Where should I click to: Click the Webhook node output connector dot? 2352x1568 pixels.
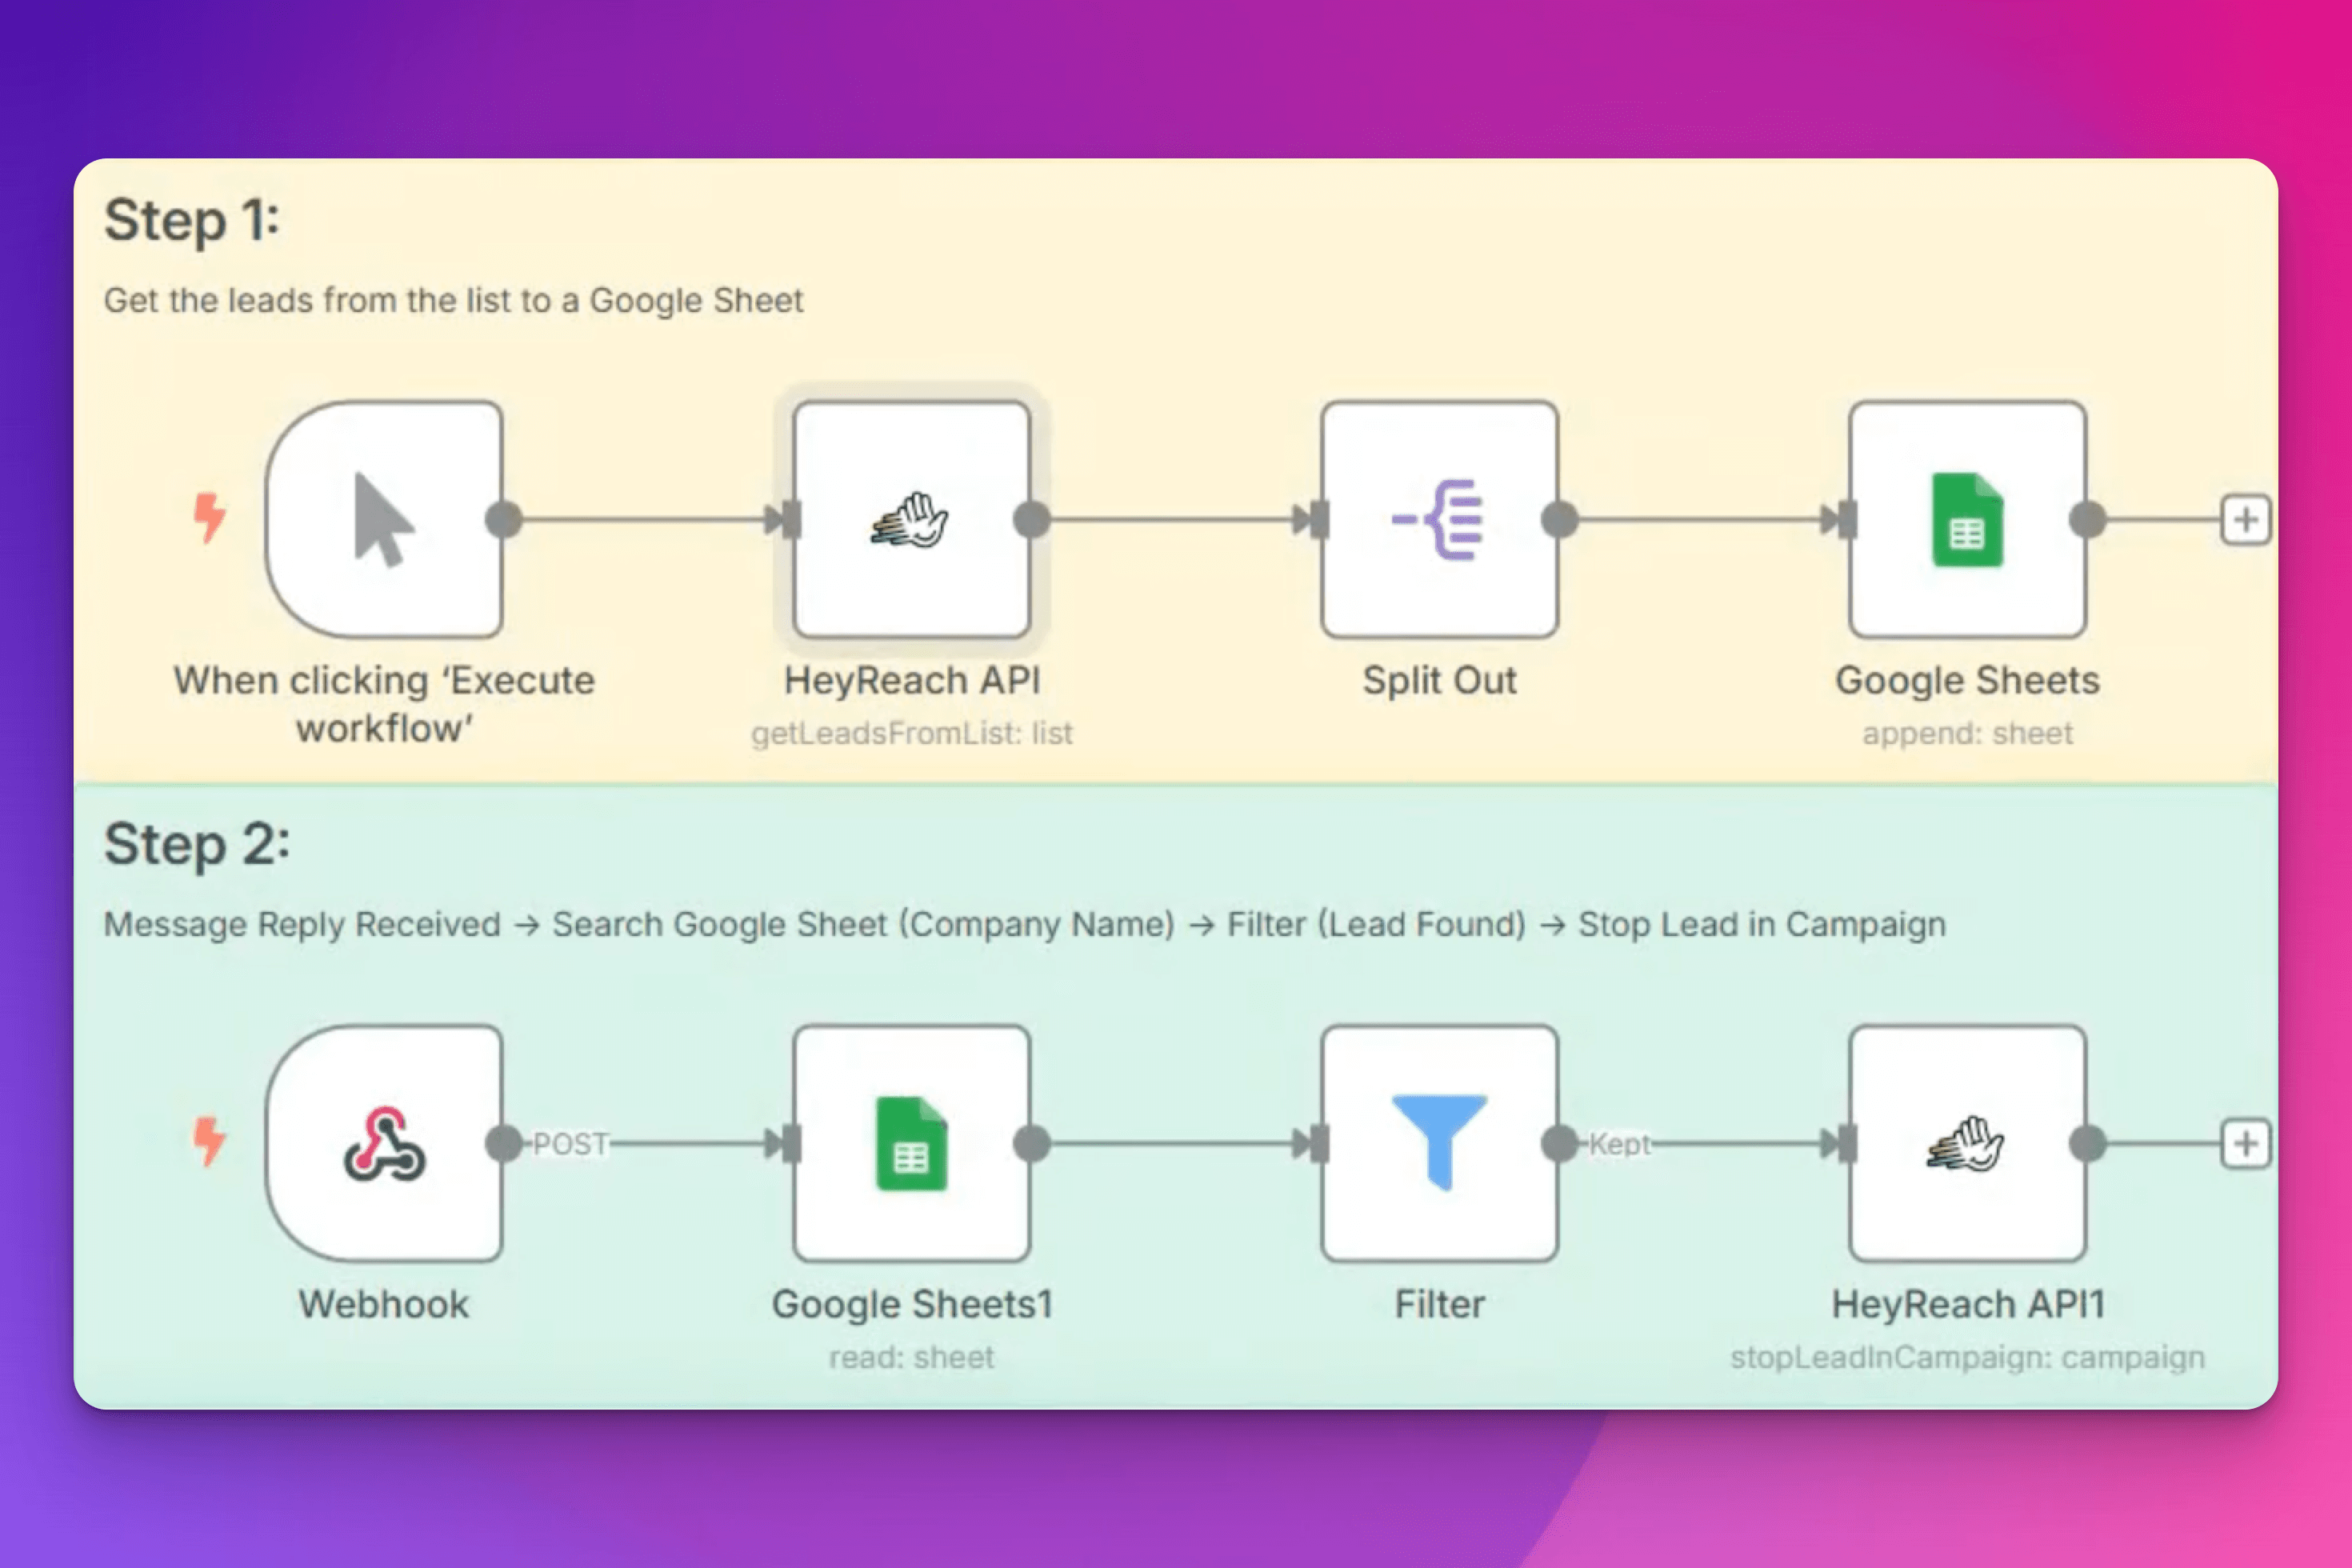coord(503,1143)
